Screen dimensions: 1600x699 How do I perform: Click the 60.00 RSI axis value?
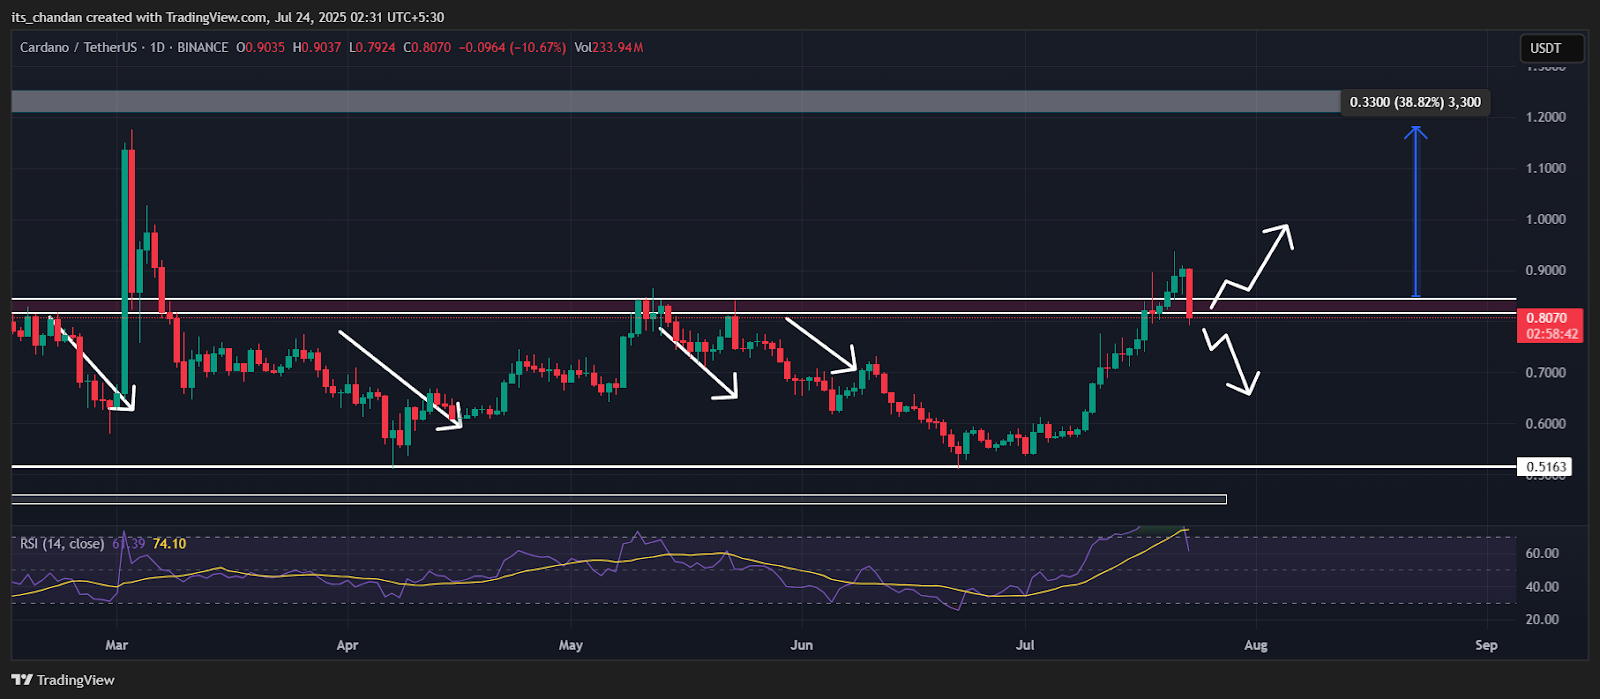click(x=1543, y=553)
